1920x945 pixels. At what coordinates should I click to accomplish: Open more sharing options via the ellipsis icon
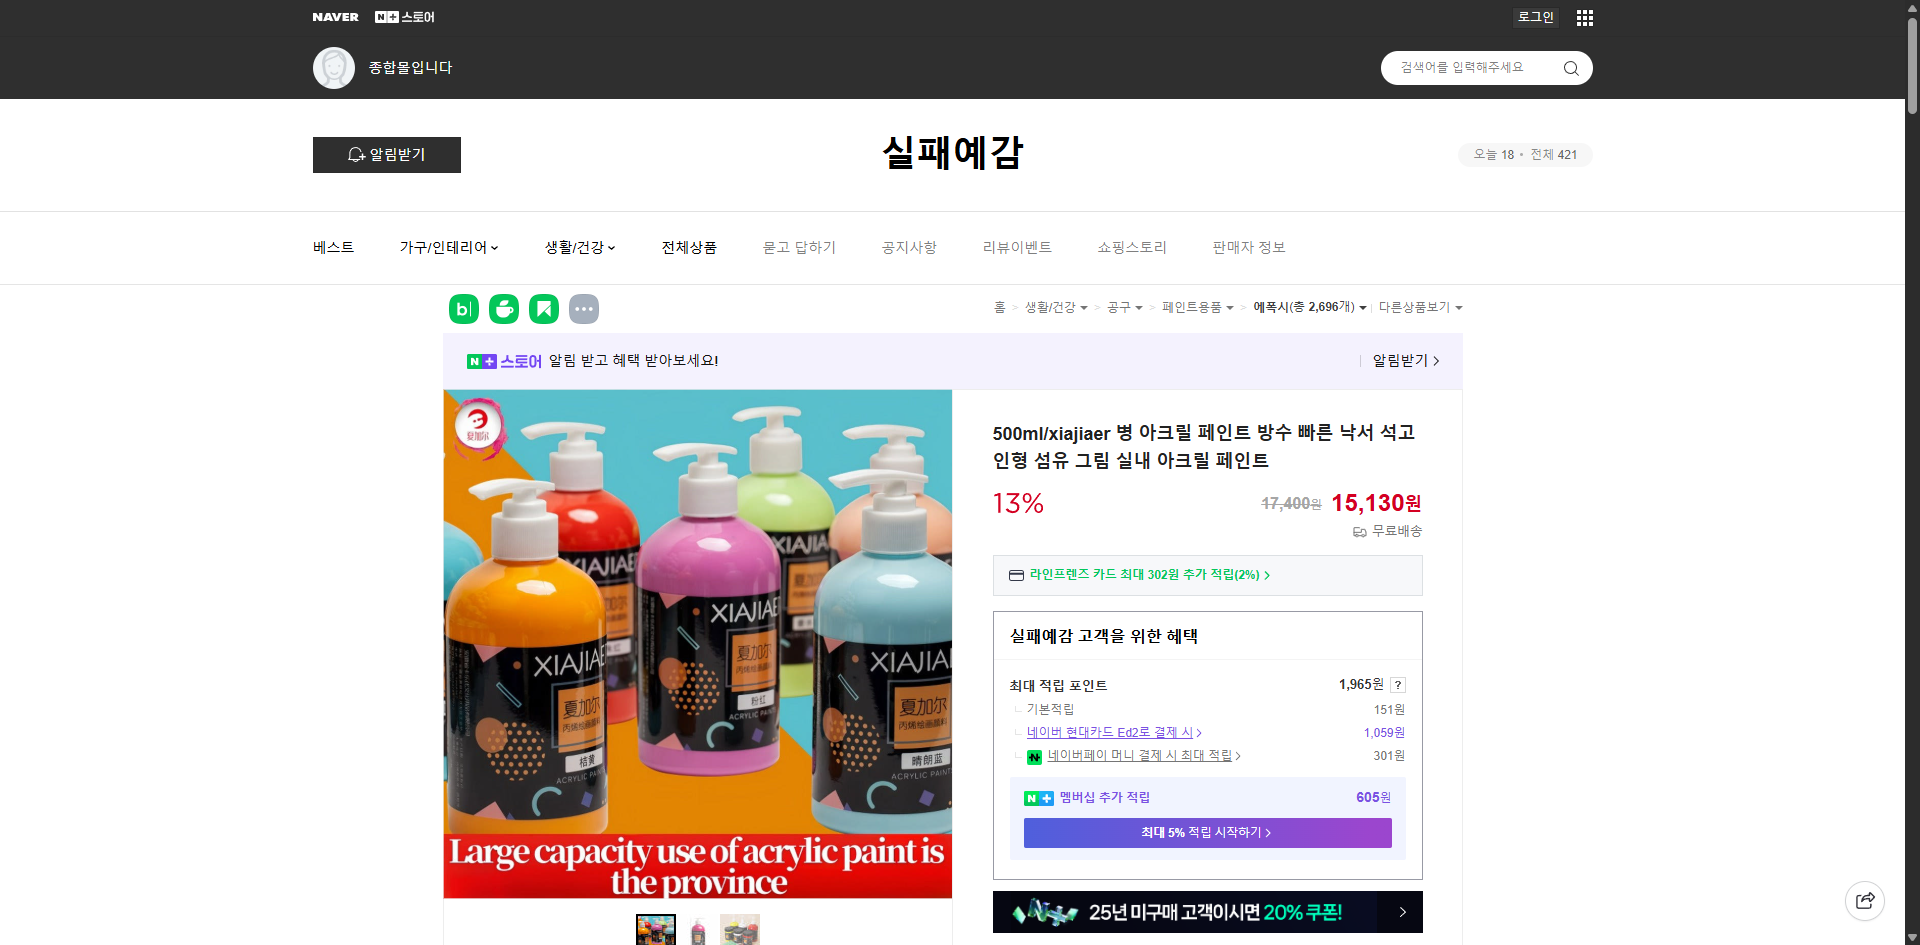pyautogui.click(x=584, y=308)
